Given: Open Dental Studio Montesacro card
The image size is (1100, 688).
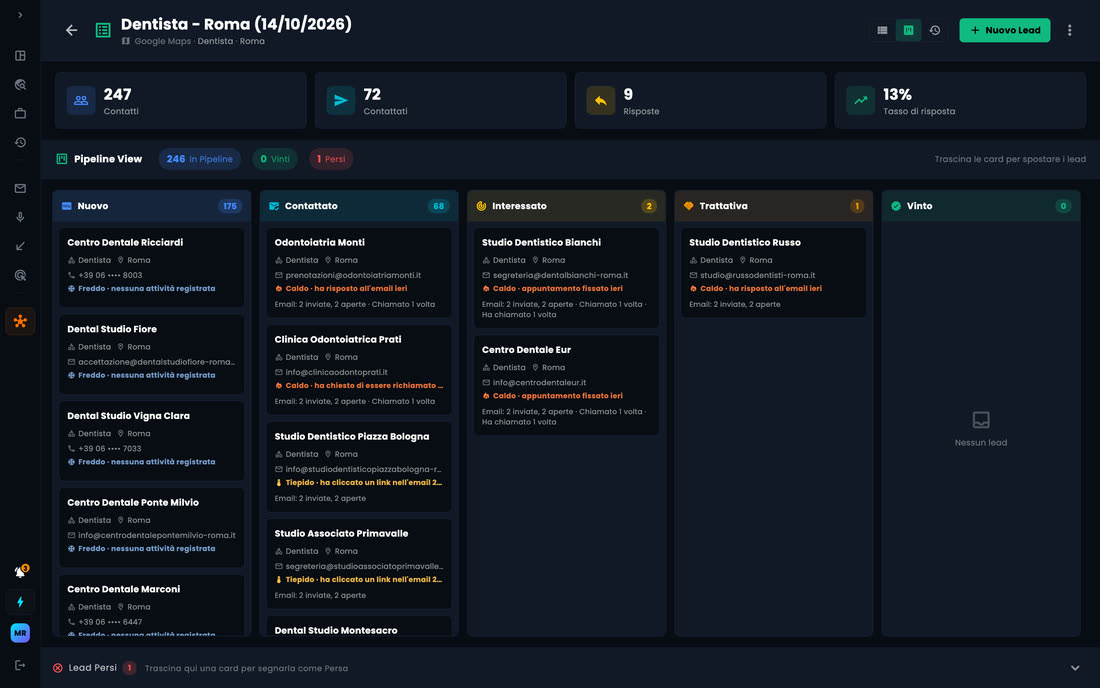Looking at the screenshot, I should click(x=358, y=626).
